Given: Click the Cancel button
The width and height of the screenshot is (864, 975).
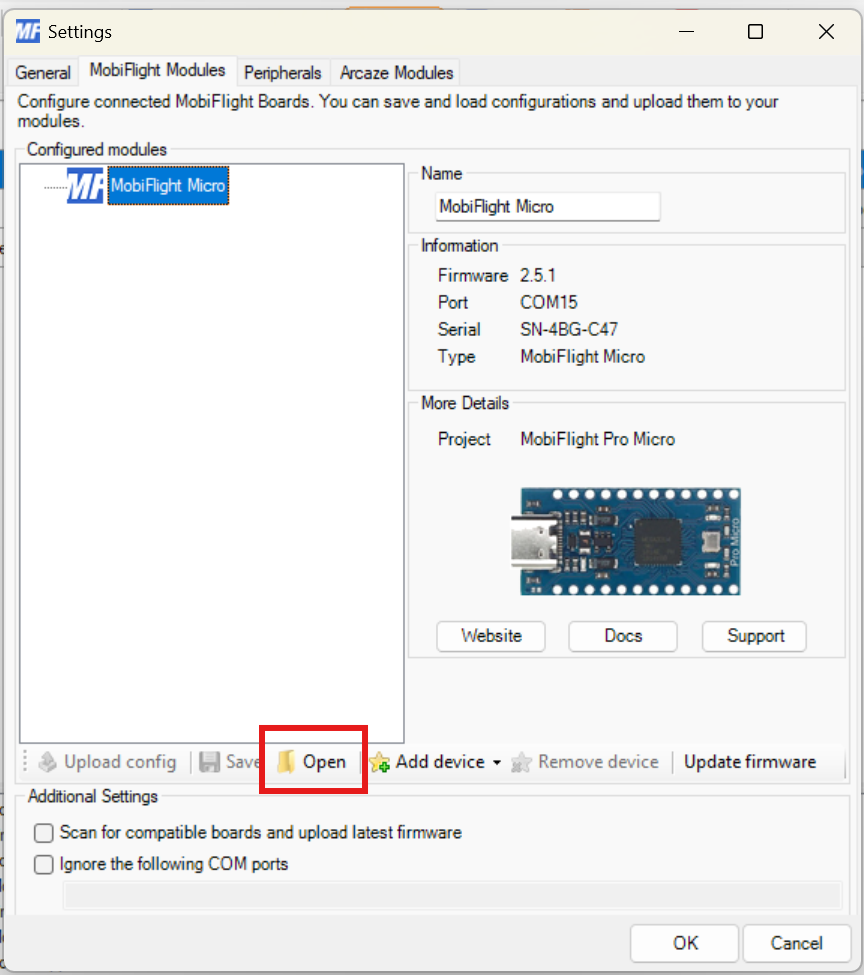Looking at the screenshot, I should pos(797,943).
